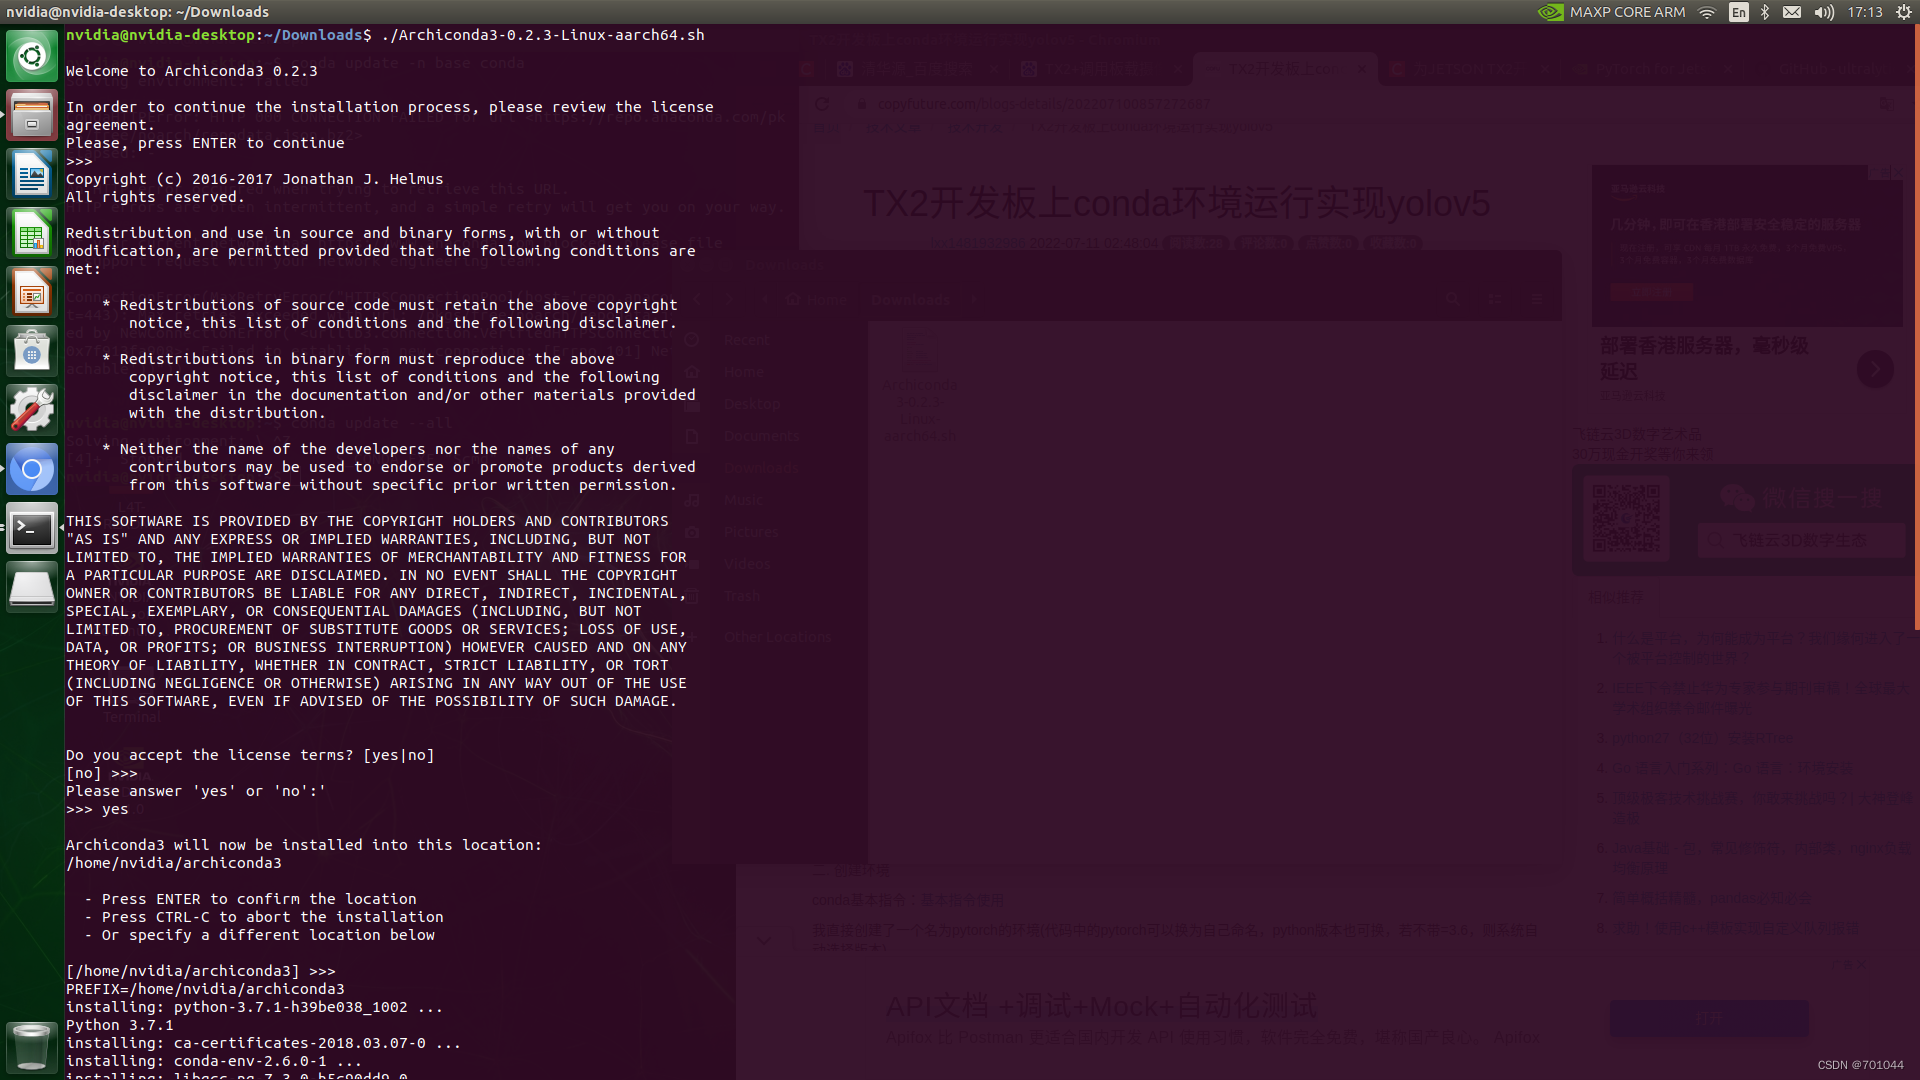This screenshot has width=1920, height=1080.
Task: Open System Settings from the launcher
Action: [32, 409]
